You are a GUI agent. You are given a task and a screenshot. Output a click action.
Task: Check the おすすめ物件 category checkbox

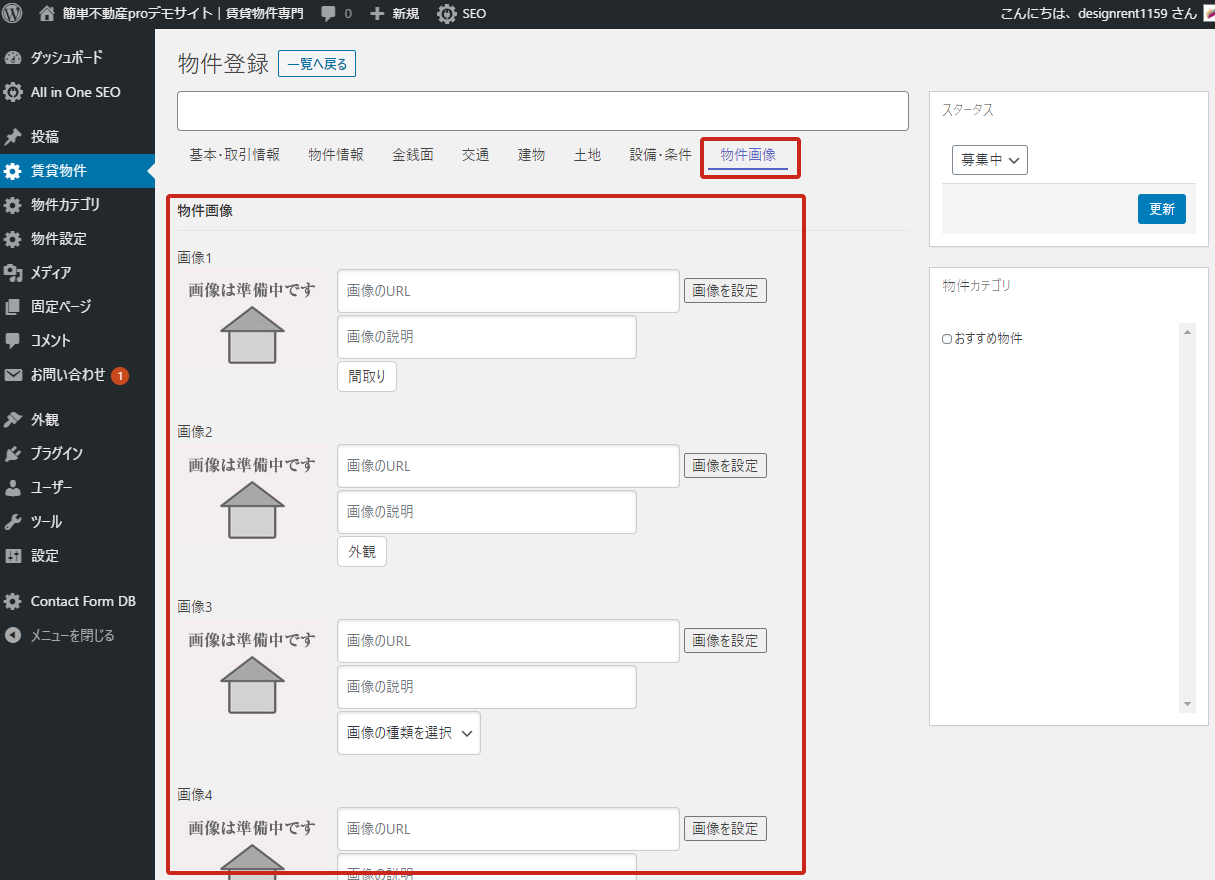pos(947,339)
